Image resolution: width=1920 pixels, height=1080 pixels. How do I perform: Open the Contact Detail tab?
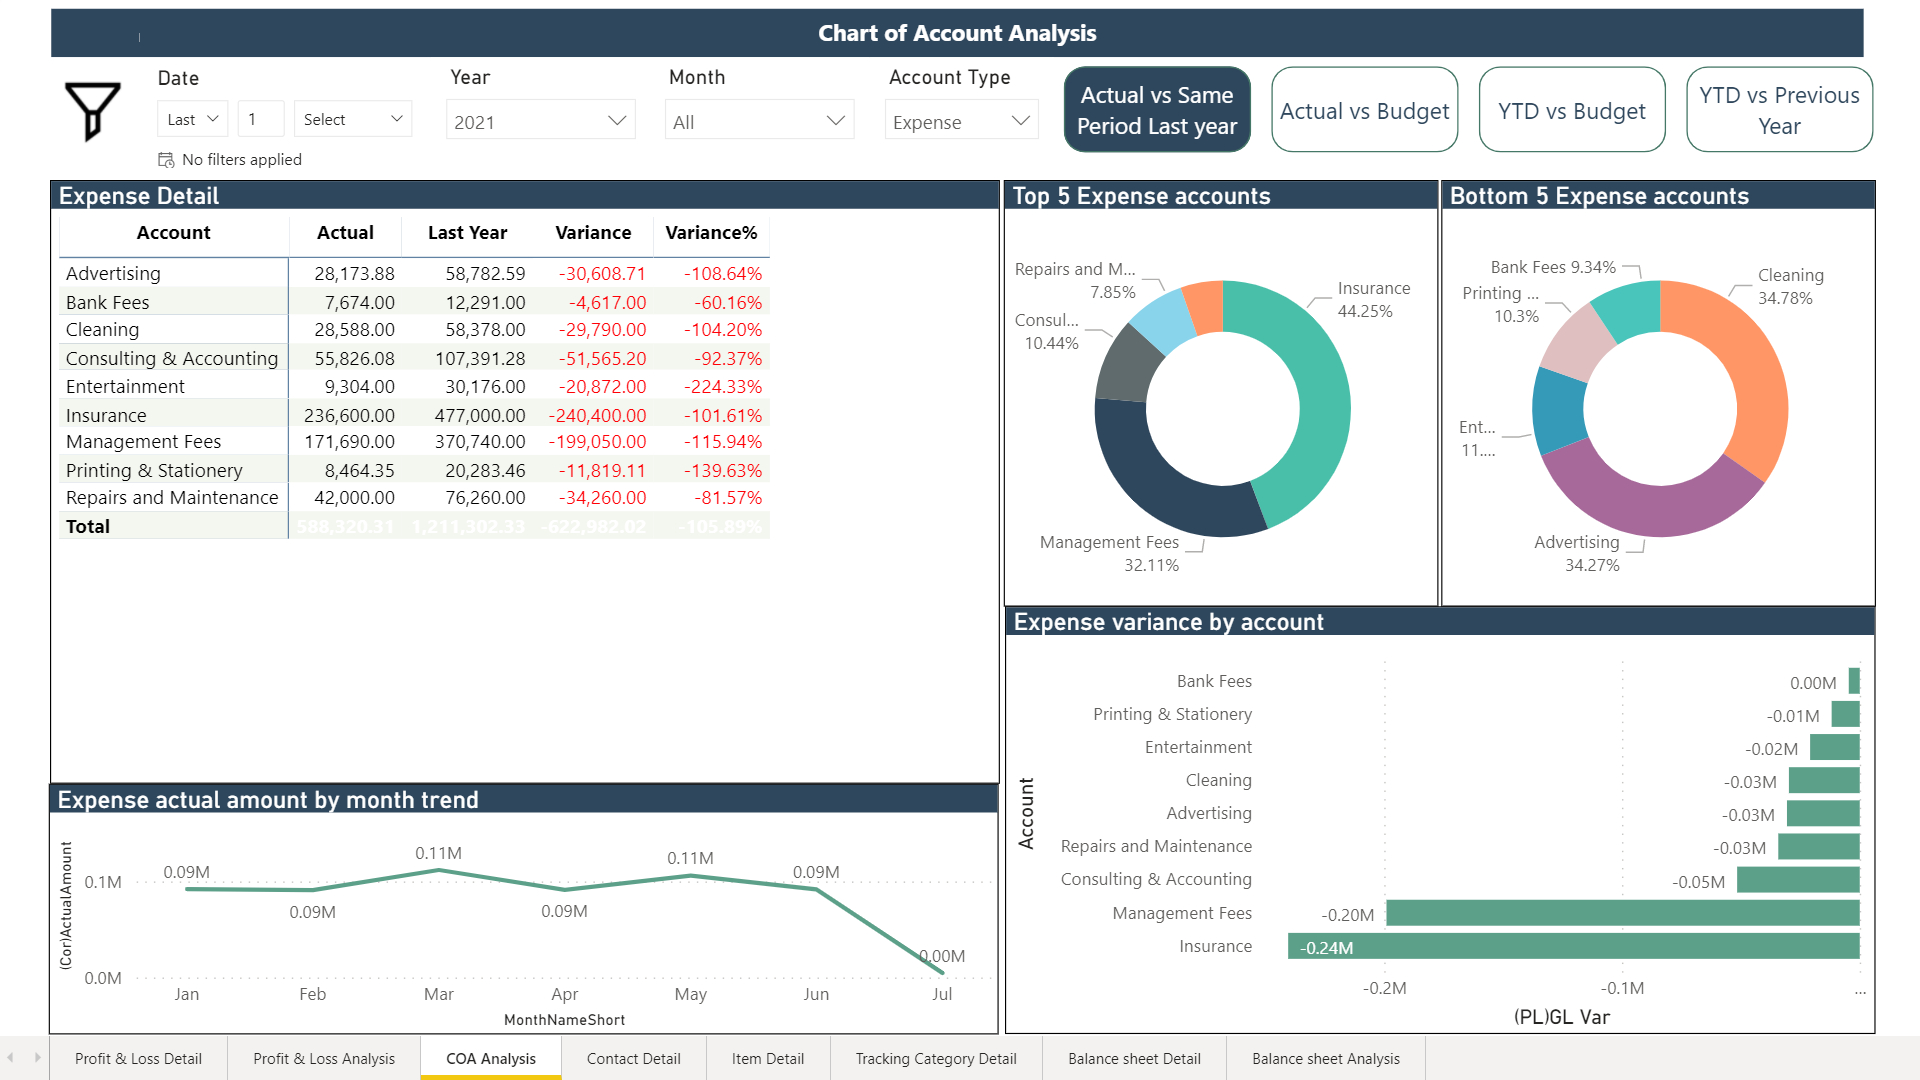point(633,1058)
